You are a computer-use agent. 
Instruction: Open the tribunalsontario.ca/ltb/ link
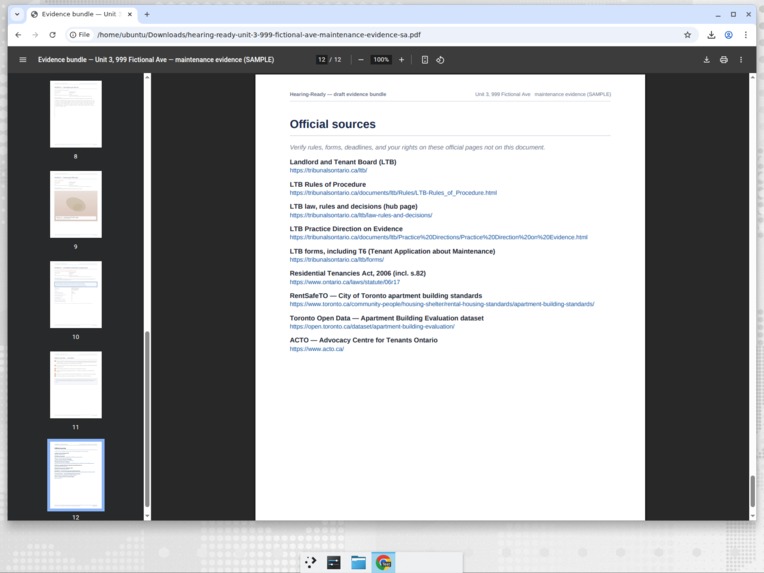[x=328, y=171]
